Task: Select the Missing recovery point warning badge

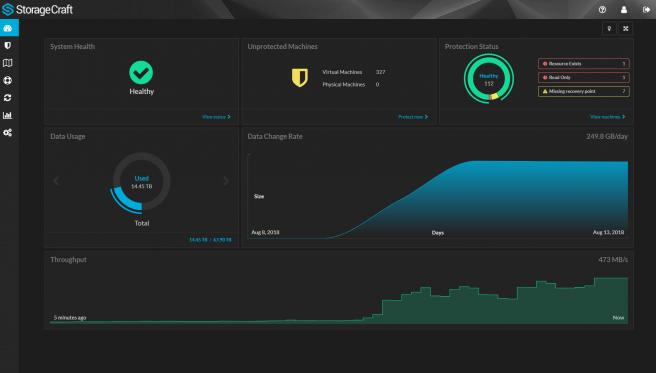Action: pos(584,91)
